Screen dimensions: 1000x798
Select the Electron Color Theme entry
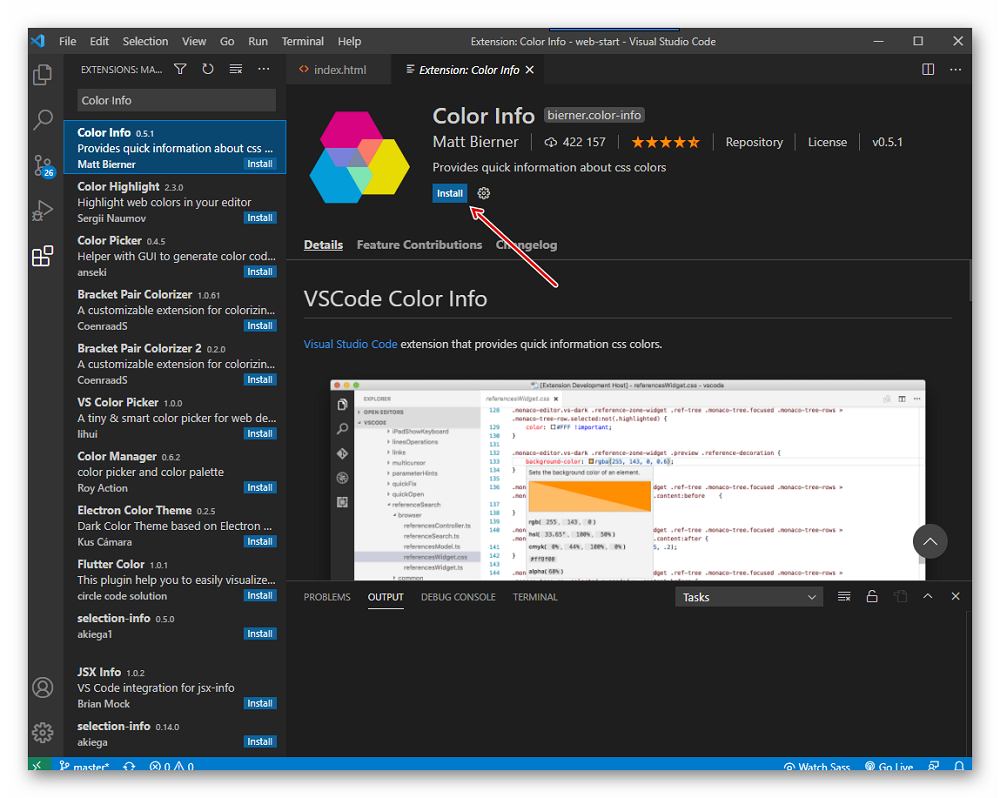(175, 526)
